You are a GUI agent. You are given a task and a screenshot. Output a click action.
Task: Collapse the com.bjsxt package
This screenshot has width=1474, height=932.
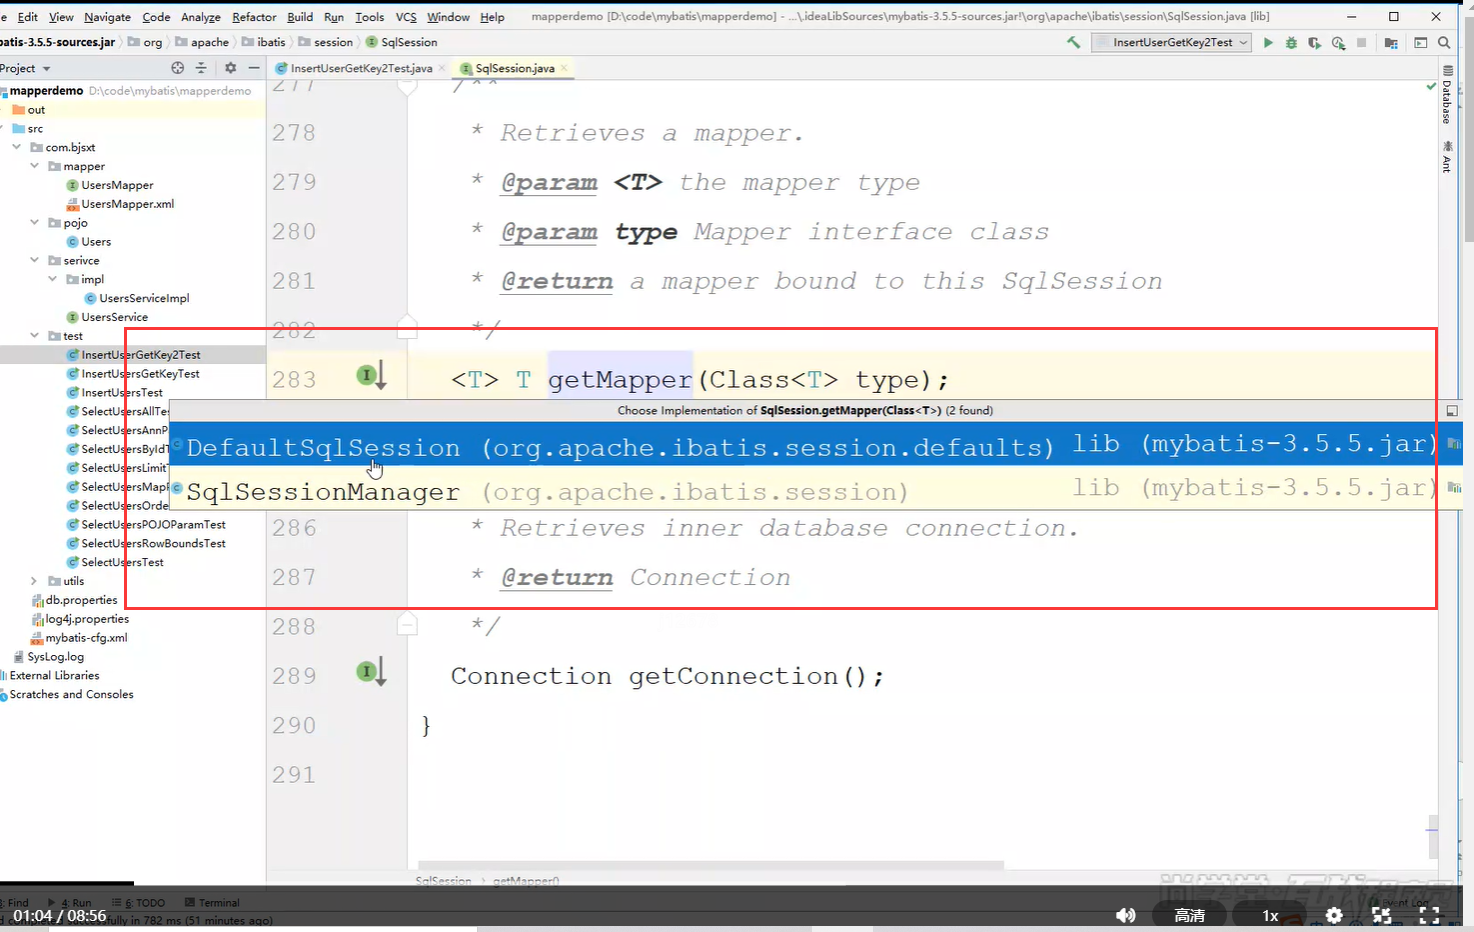[x=17, y=147]
